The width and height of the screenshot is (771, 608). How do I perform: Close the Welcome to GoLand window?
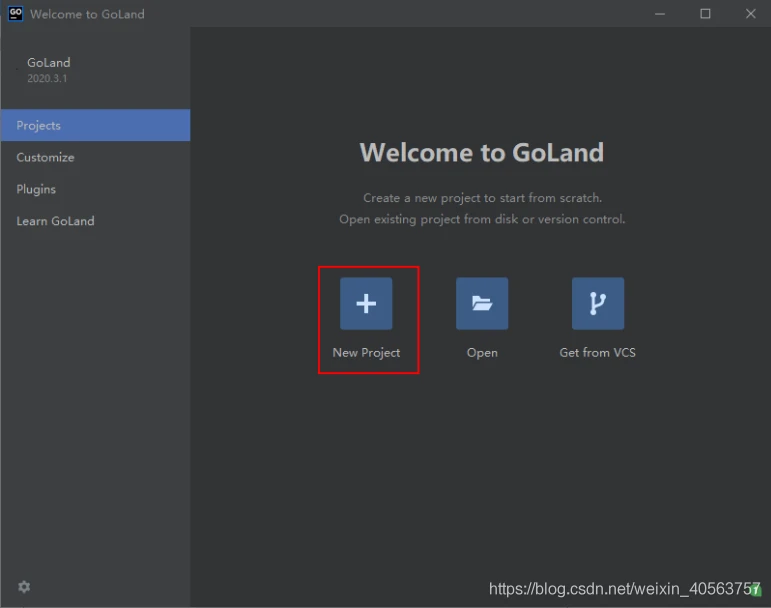click(750, 14)
